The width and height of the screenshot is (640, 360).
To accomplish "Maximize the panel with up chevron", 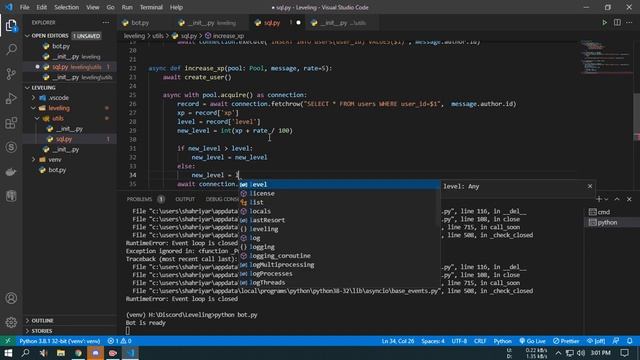I will click(617, 199).
